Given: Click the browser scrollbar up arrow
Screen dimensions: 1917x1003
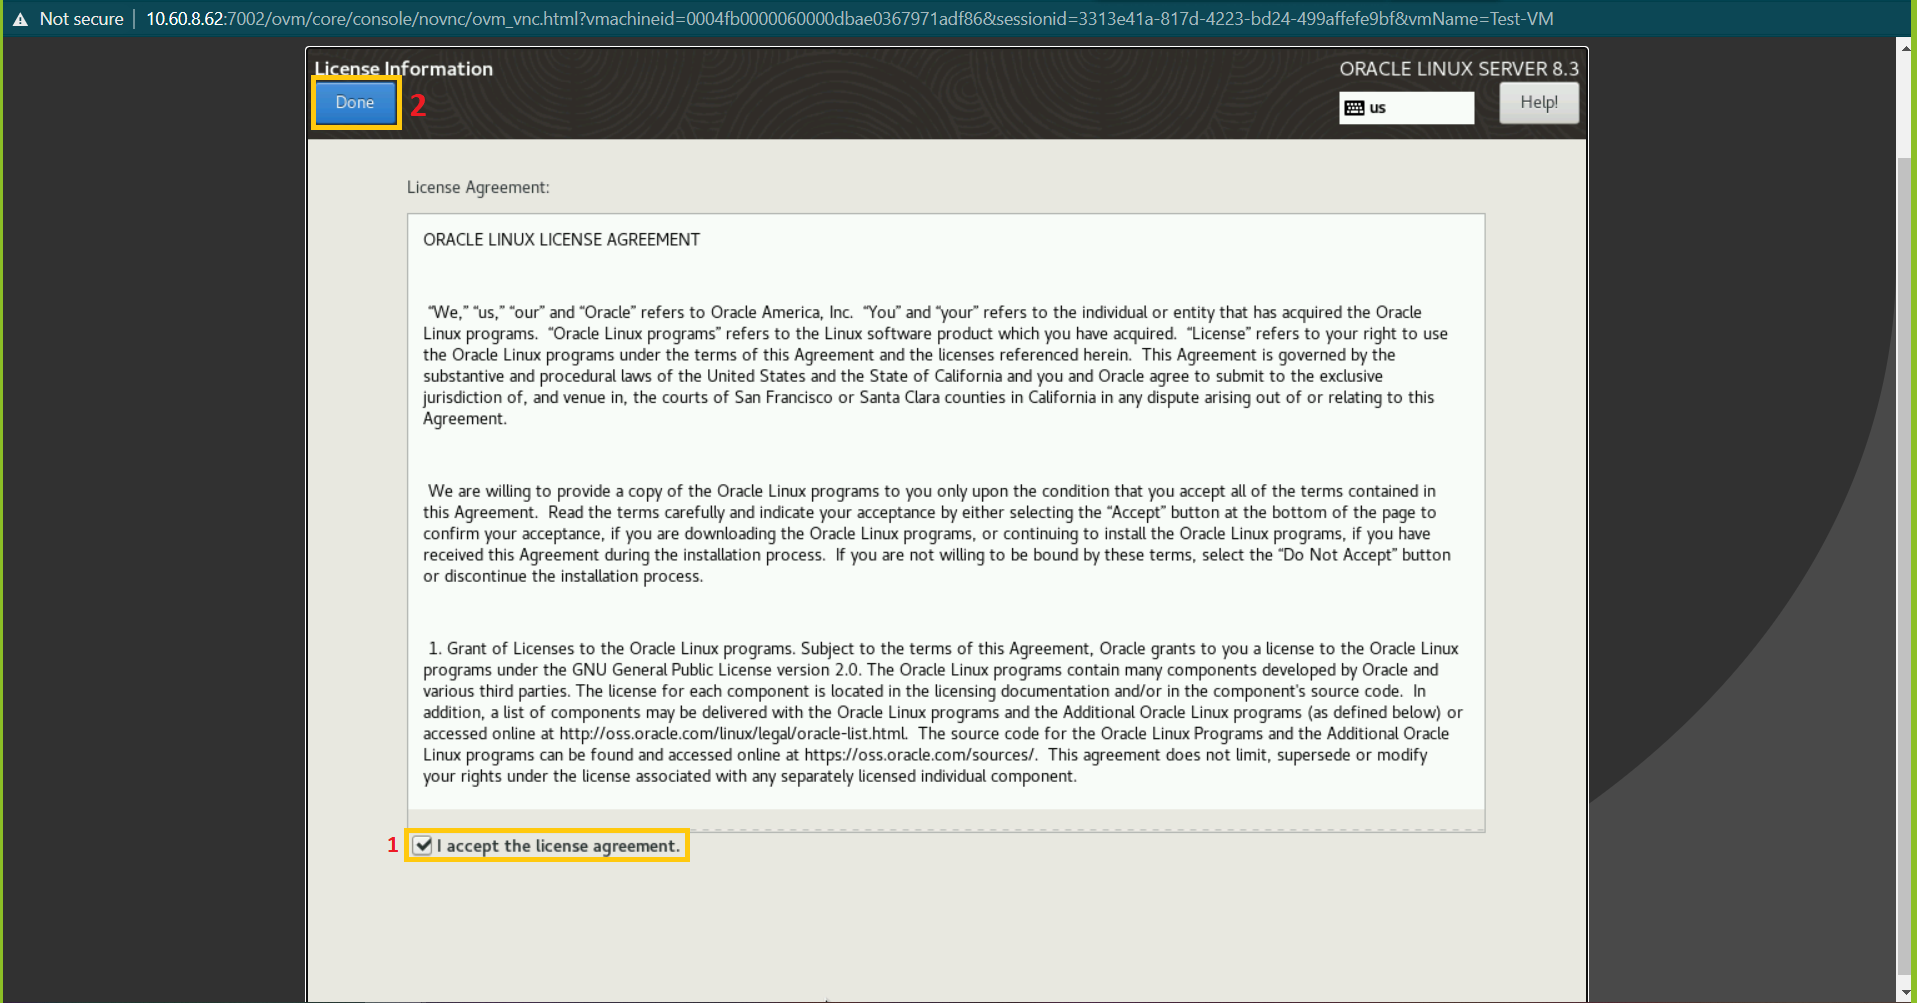Looking at the screenshot, I should 1905,47.
